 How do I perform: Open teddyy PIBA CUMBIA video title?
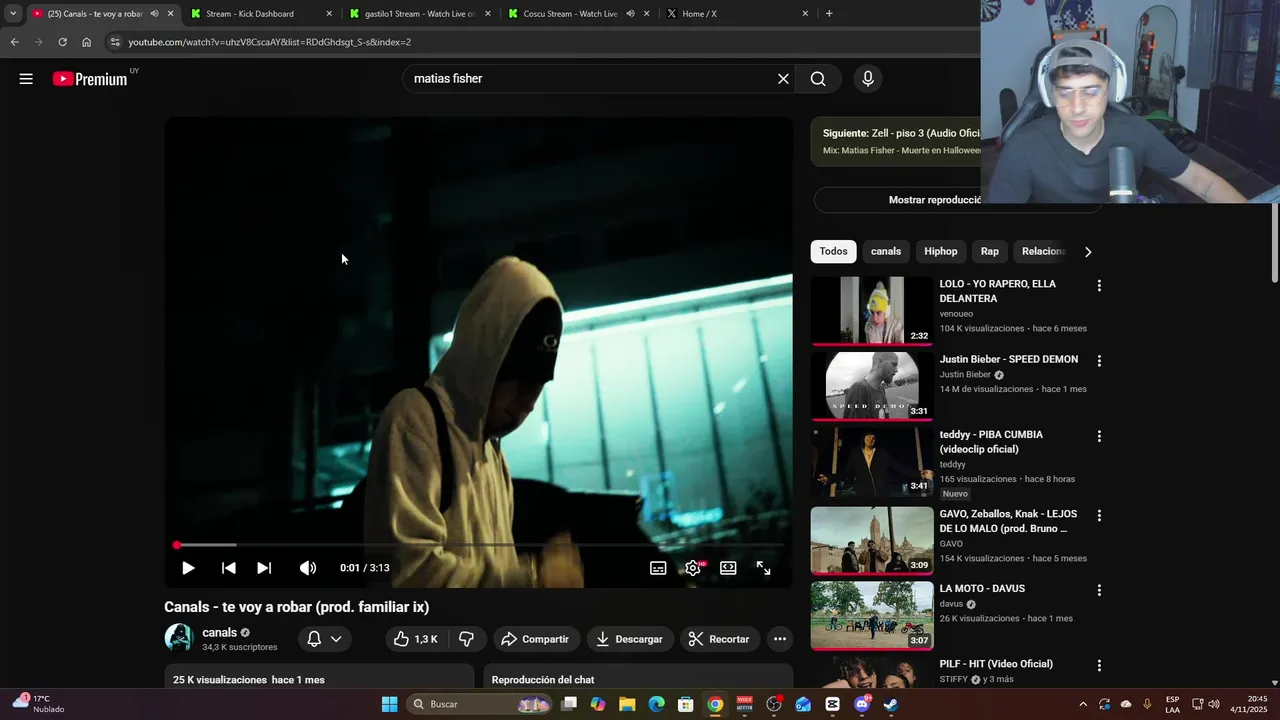pos(991,442)
